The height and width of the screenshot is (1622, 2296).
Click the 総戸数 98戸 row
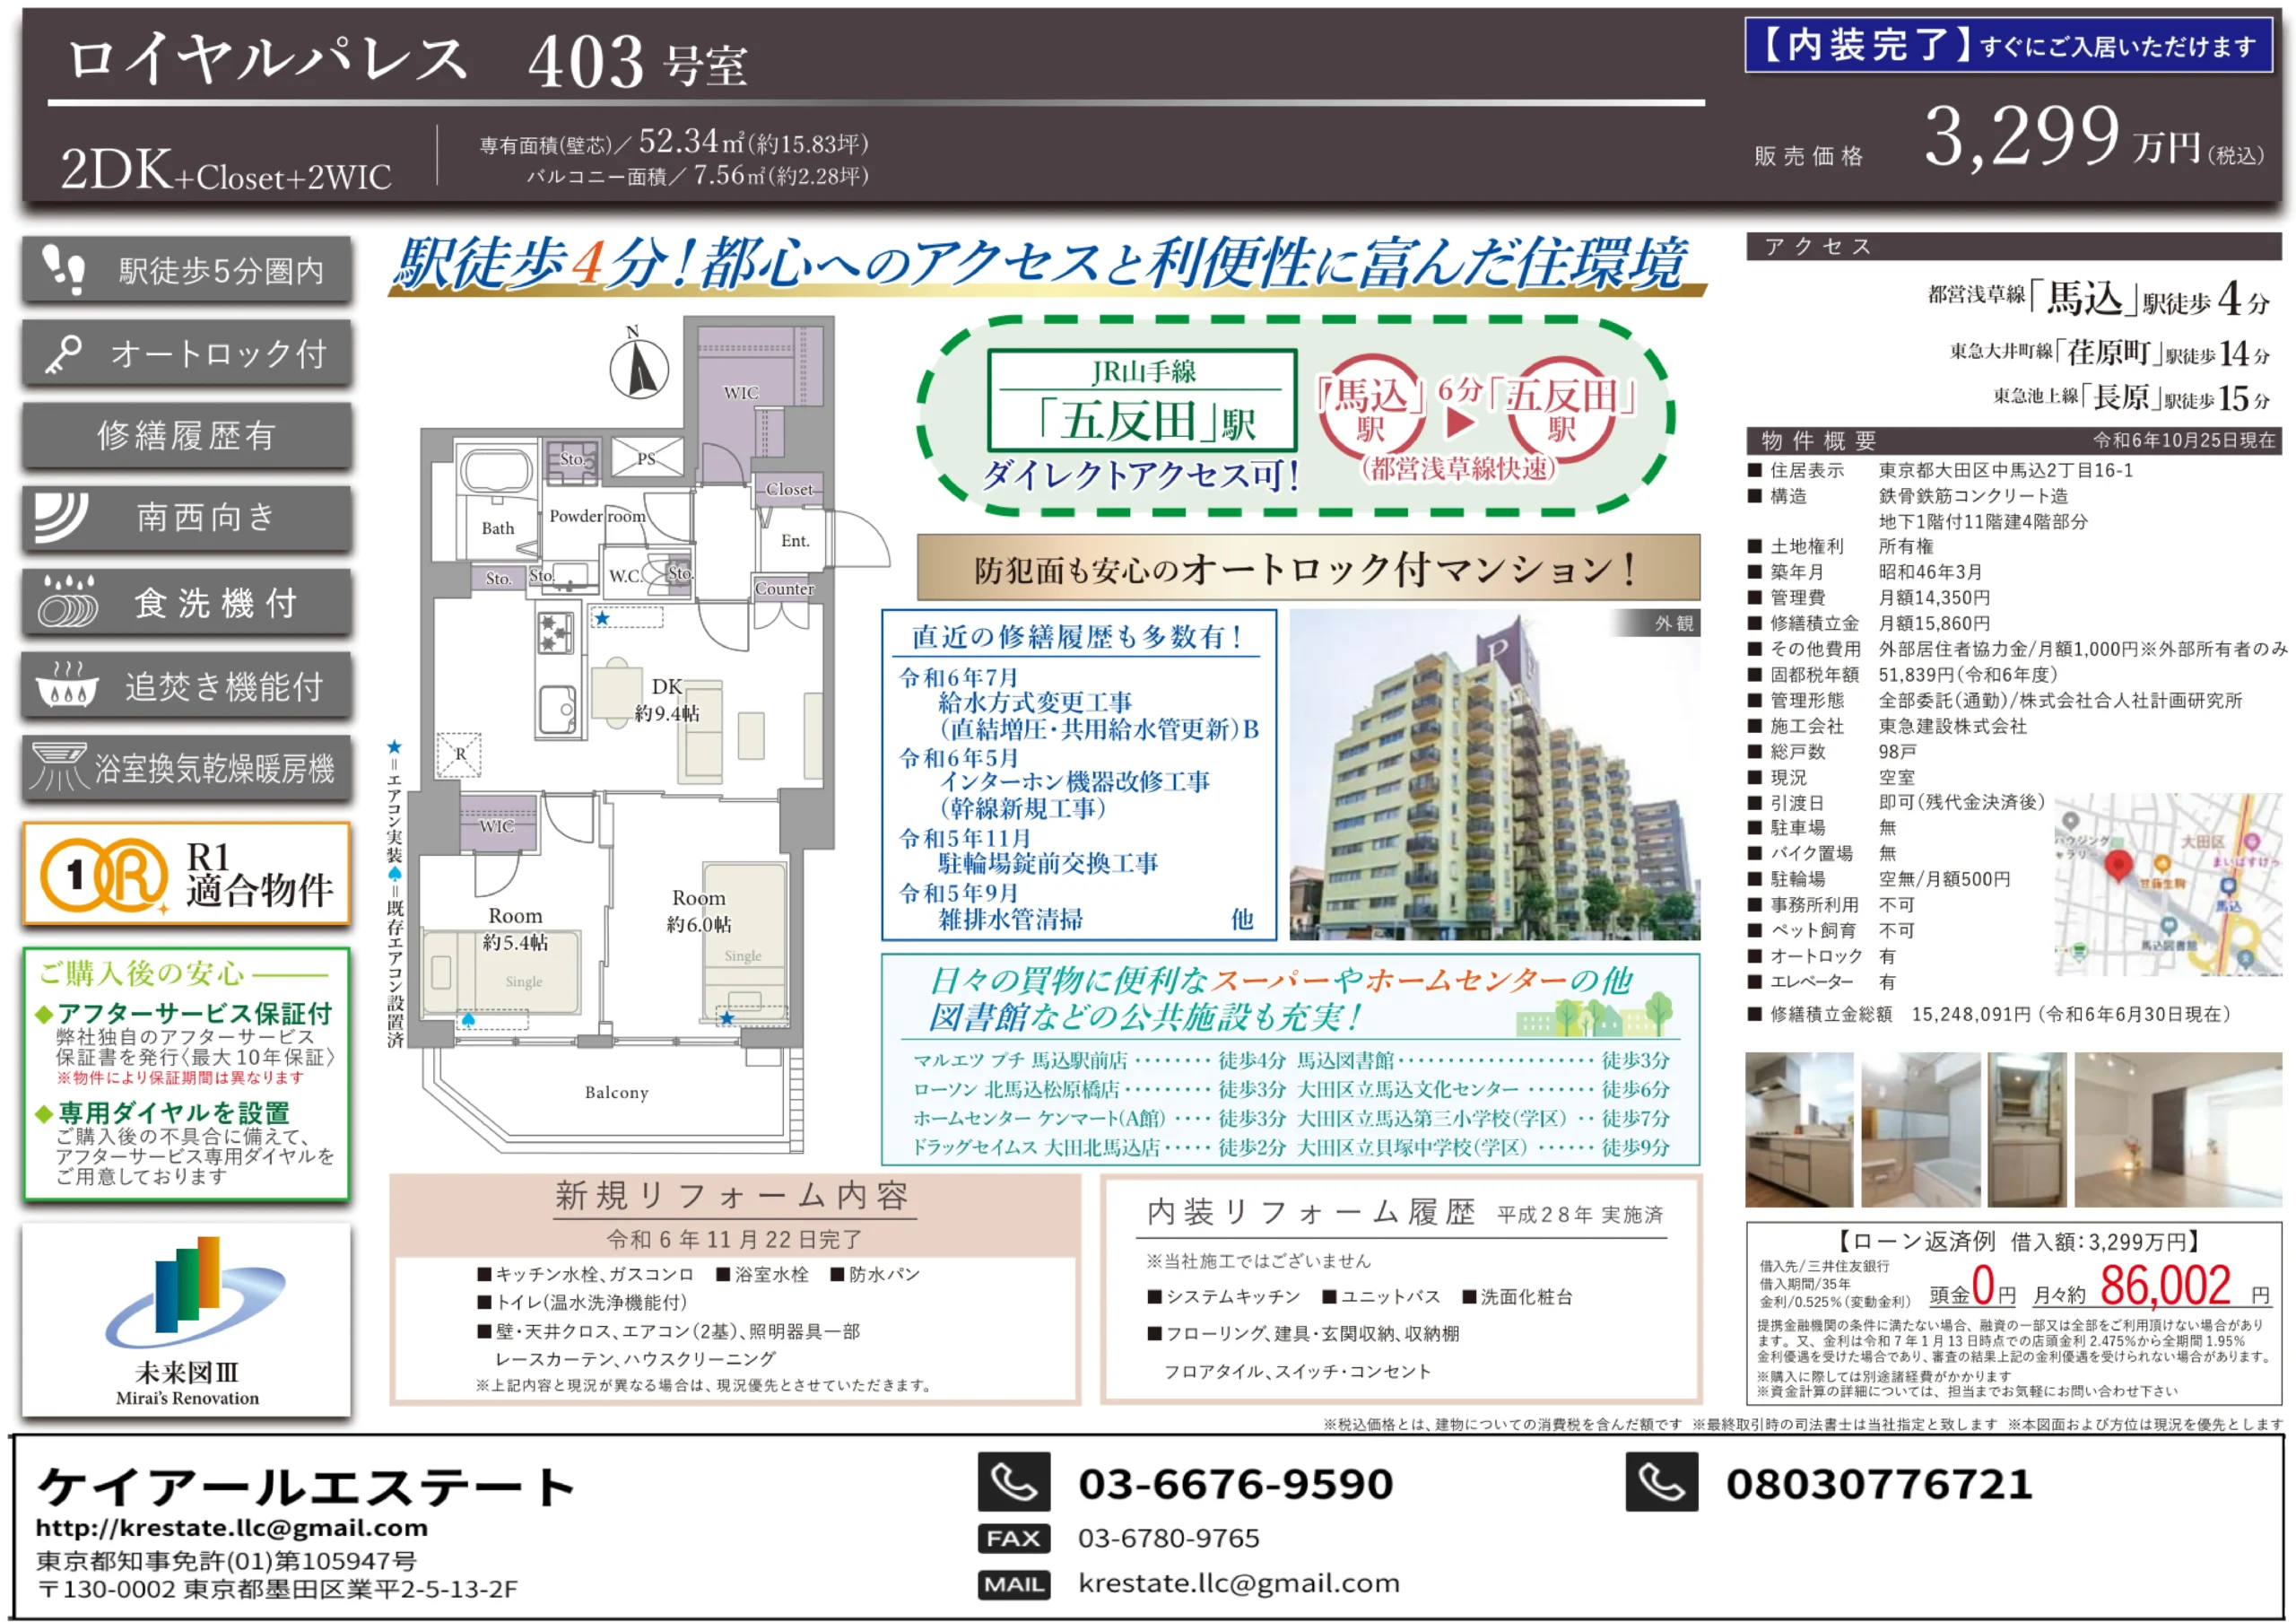point(1833,752)
